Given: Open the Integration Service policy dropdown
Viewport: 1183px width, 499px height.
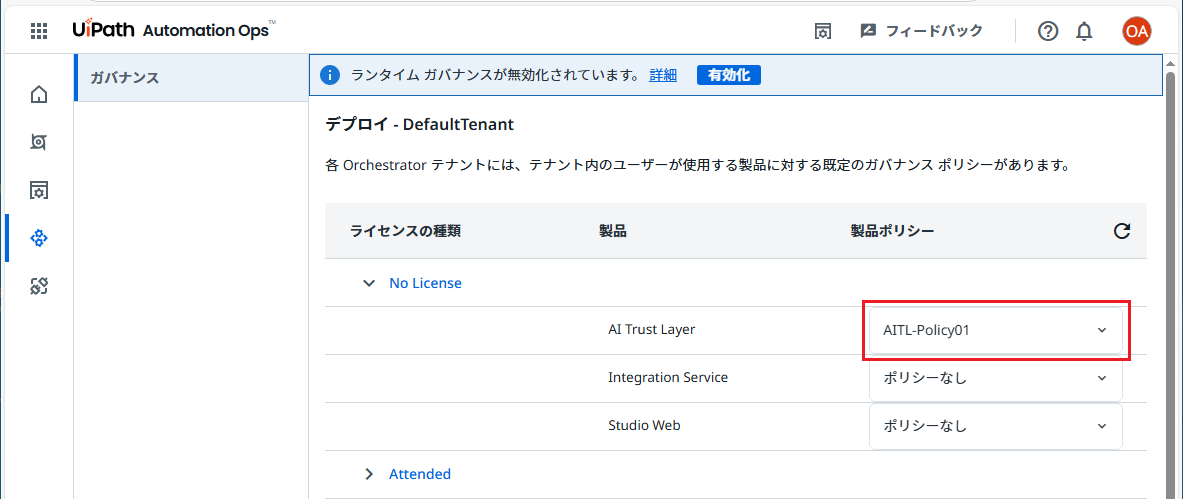Looking at the screenshot, I should 996,378.
